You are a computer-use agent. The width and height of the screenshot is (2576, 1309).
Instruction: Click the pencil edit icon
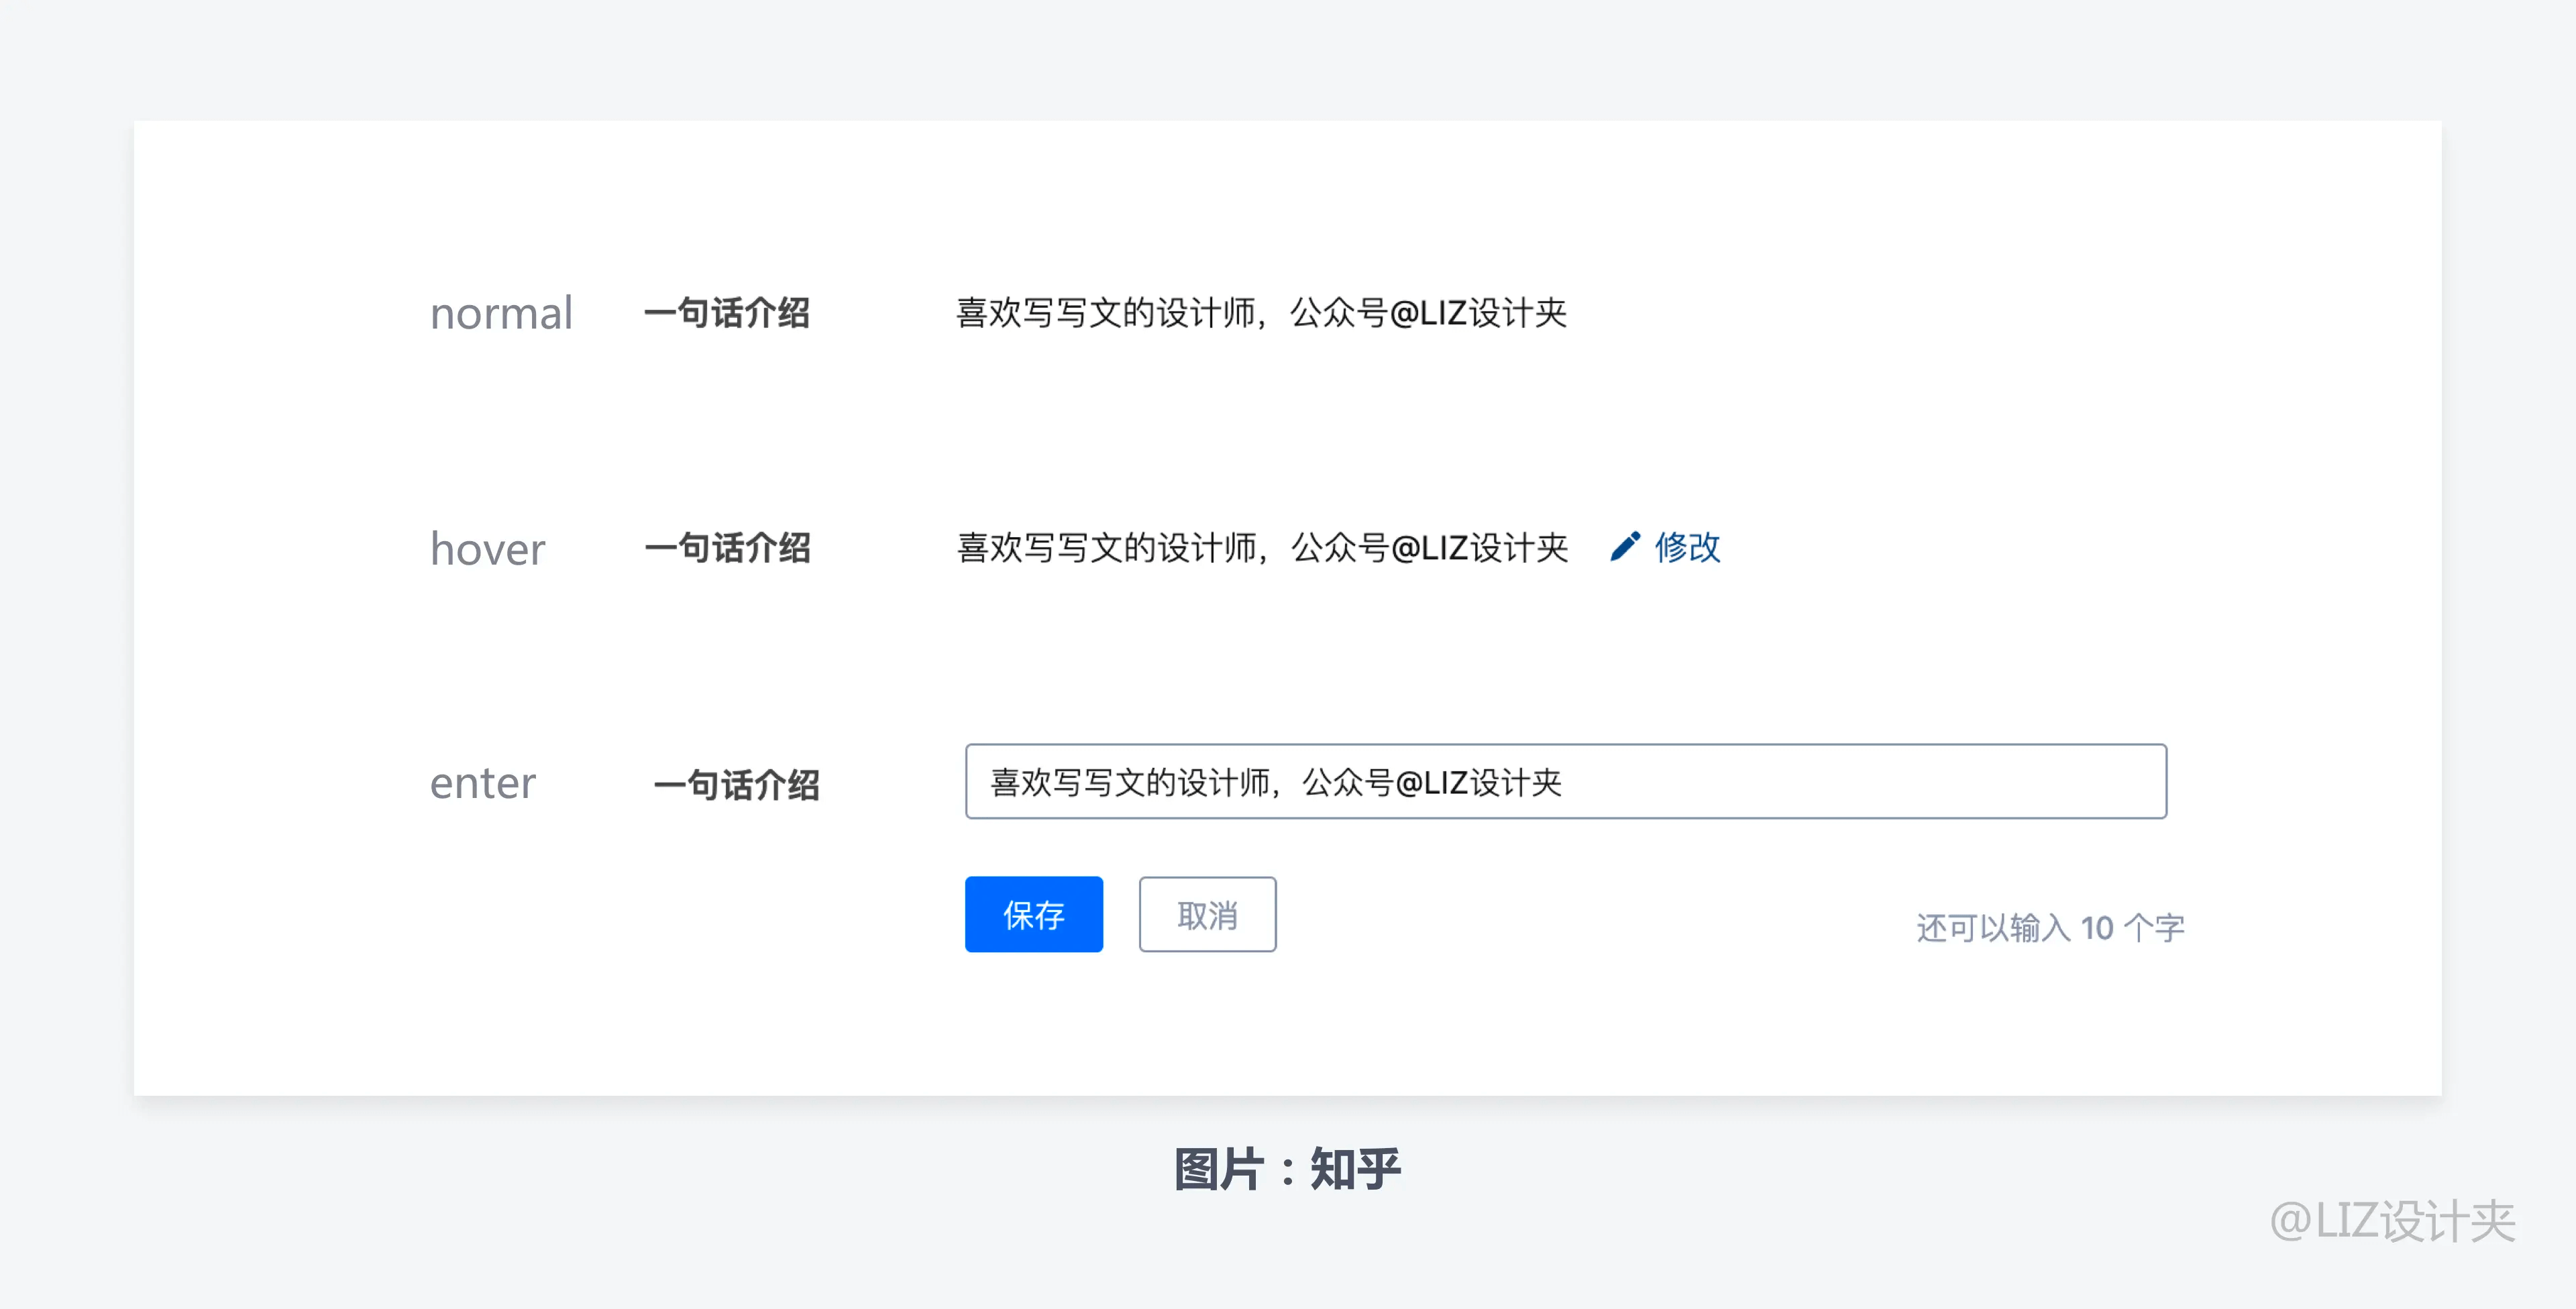pyautogui.click(x=1625, y=546)
